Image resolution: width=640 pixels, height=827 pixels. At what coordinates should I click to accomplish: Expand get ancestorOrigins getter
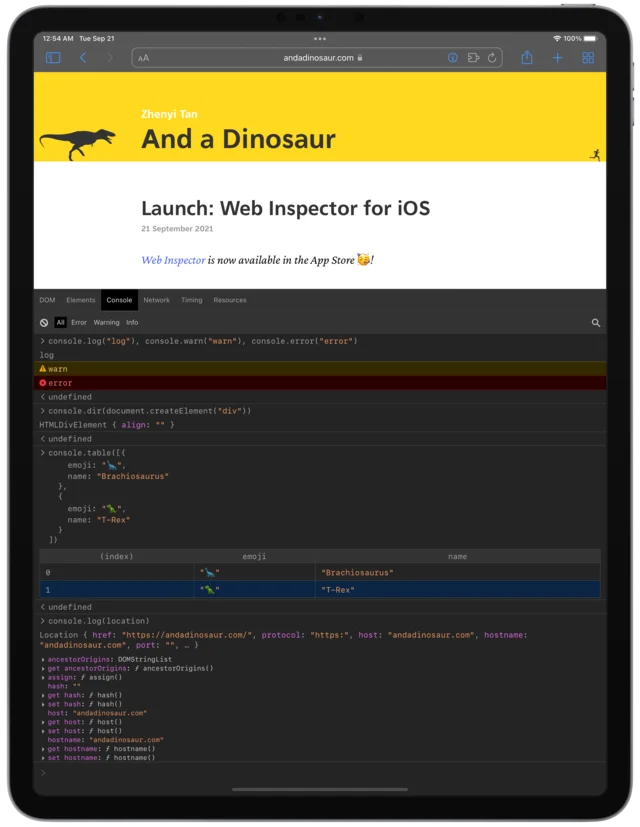click(43, 668)
